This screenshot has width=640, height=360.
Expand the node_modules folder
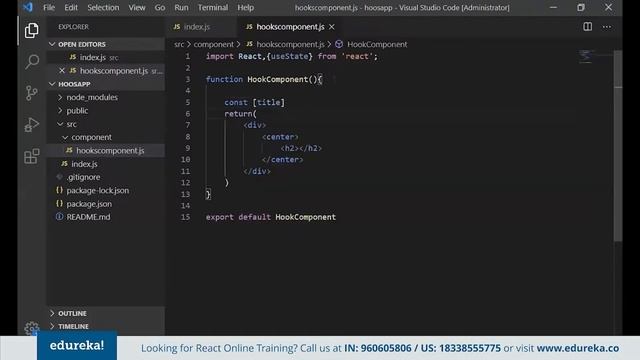[x=92, y=97]
